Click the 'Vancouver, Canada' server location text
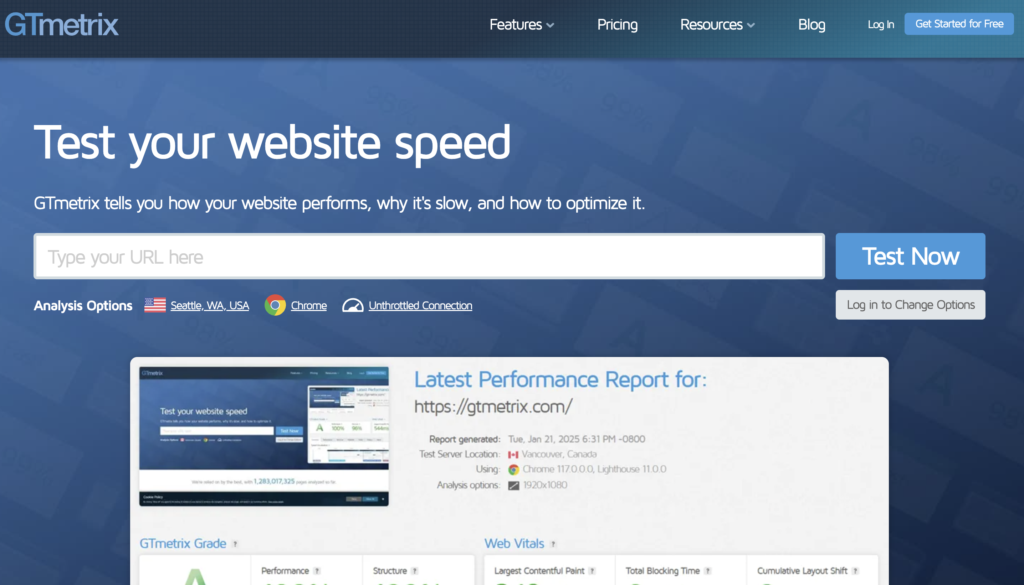Viewport: 1024px width, 585px height. 559,454
